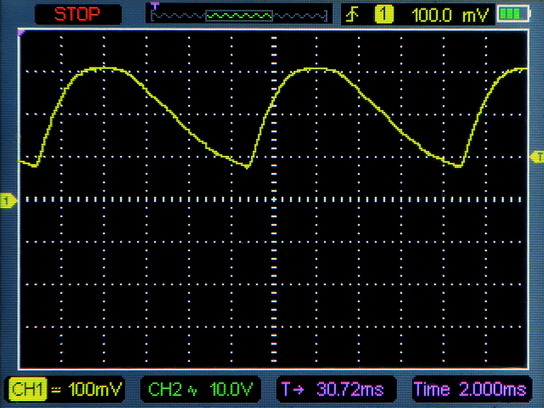Click the CH2 10.0V scale value

click(x=231, y=389)
